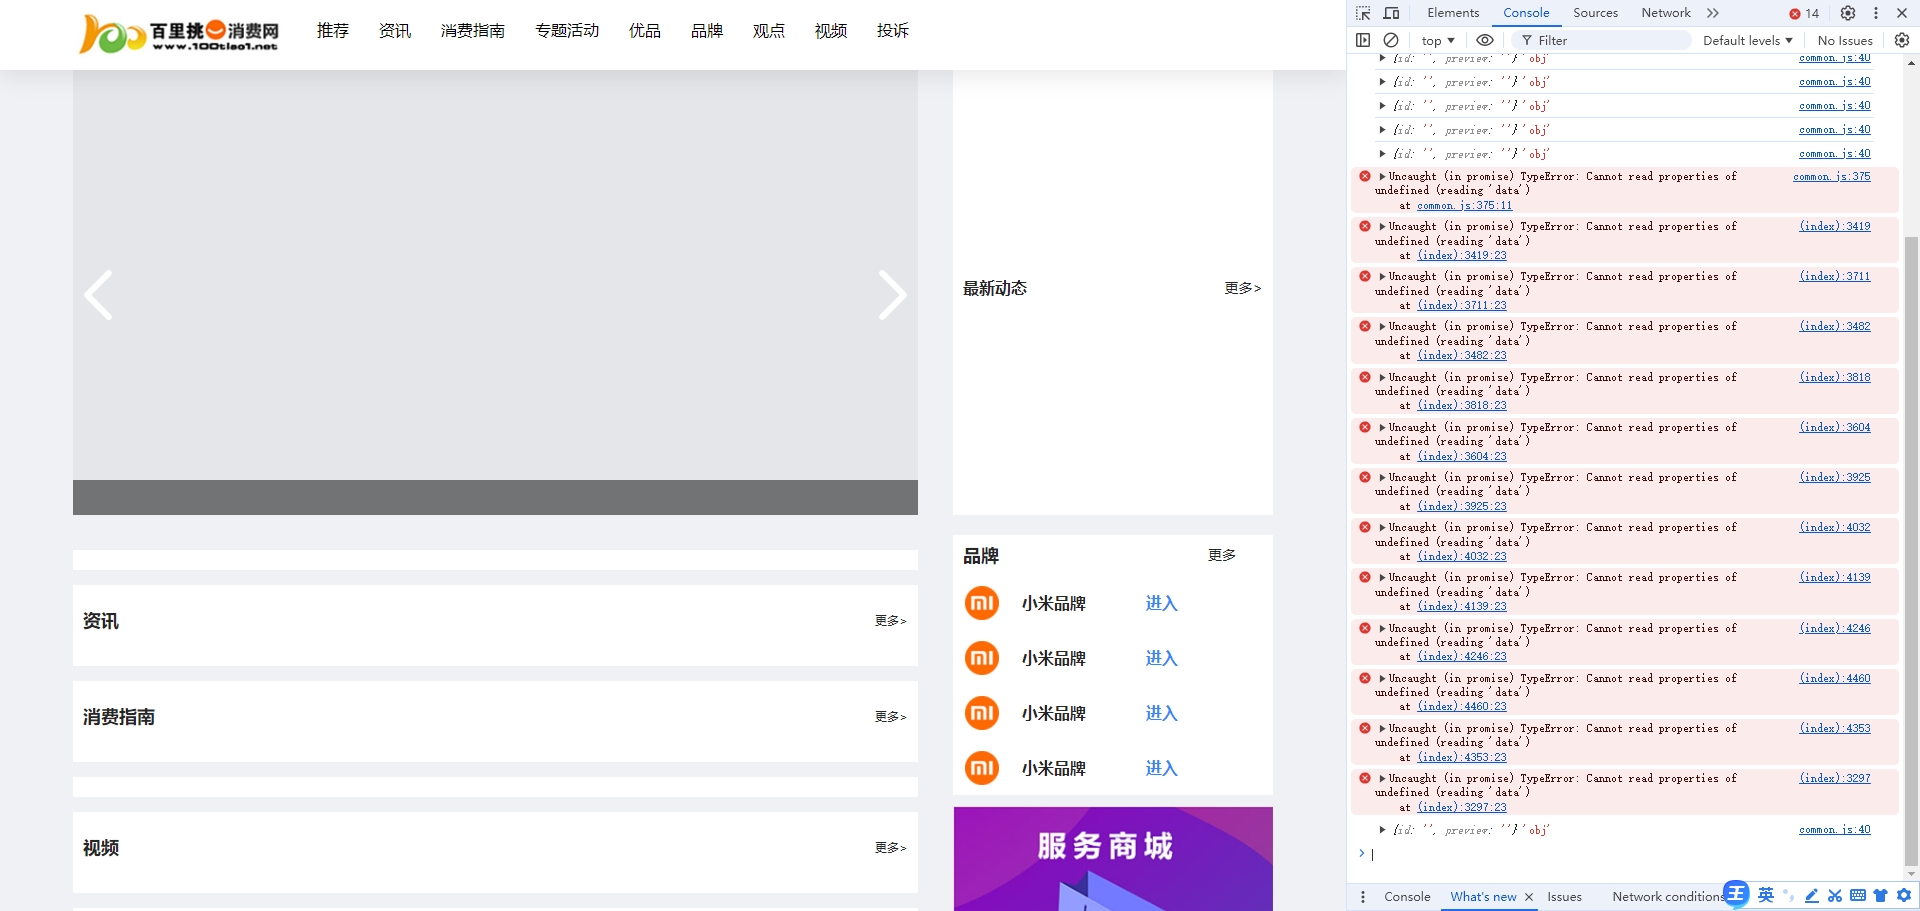Switch to the Sources tab

pos(1595,13)
